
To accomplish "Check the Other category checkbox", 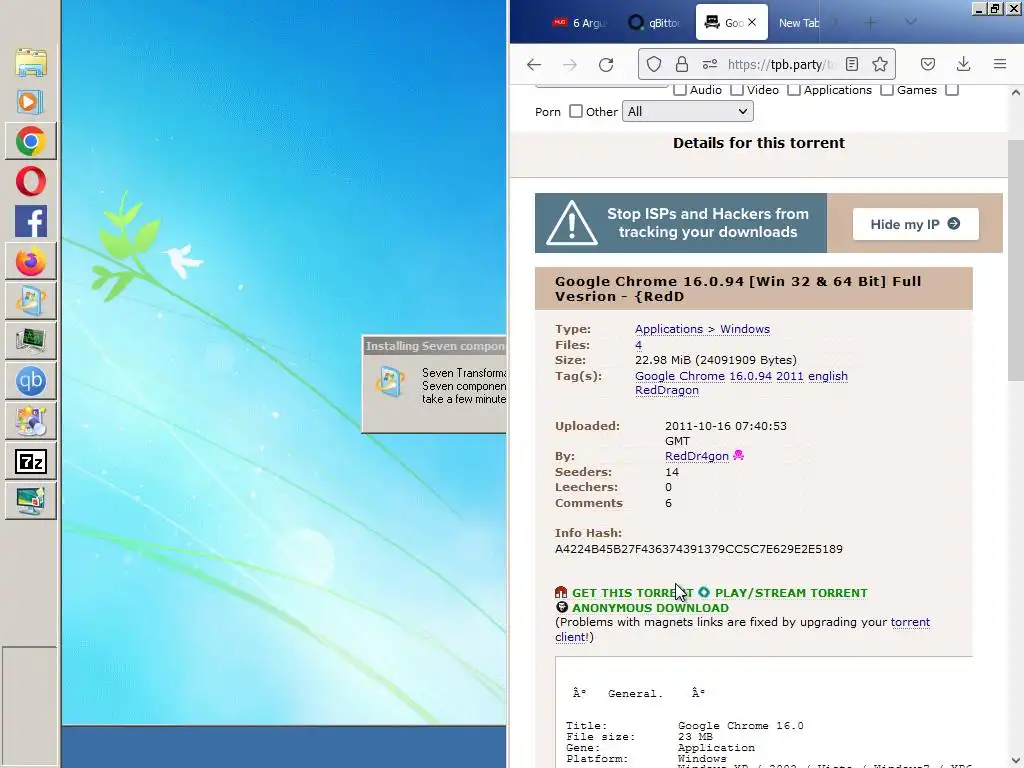I will (x=575, y=111).
